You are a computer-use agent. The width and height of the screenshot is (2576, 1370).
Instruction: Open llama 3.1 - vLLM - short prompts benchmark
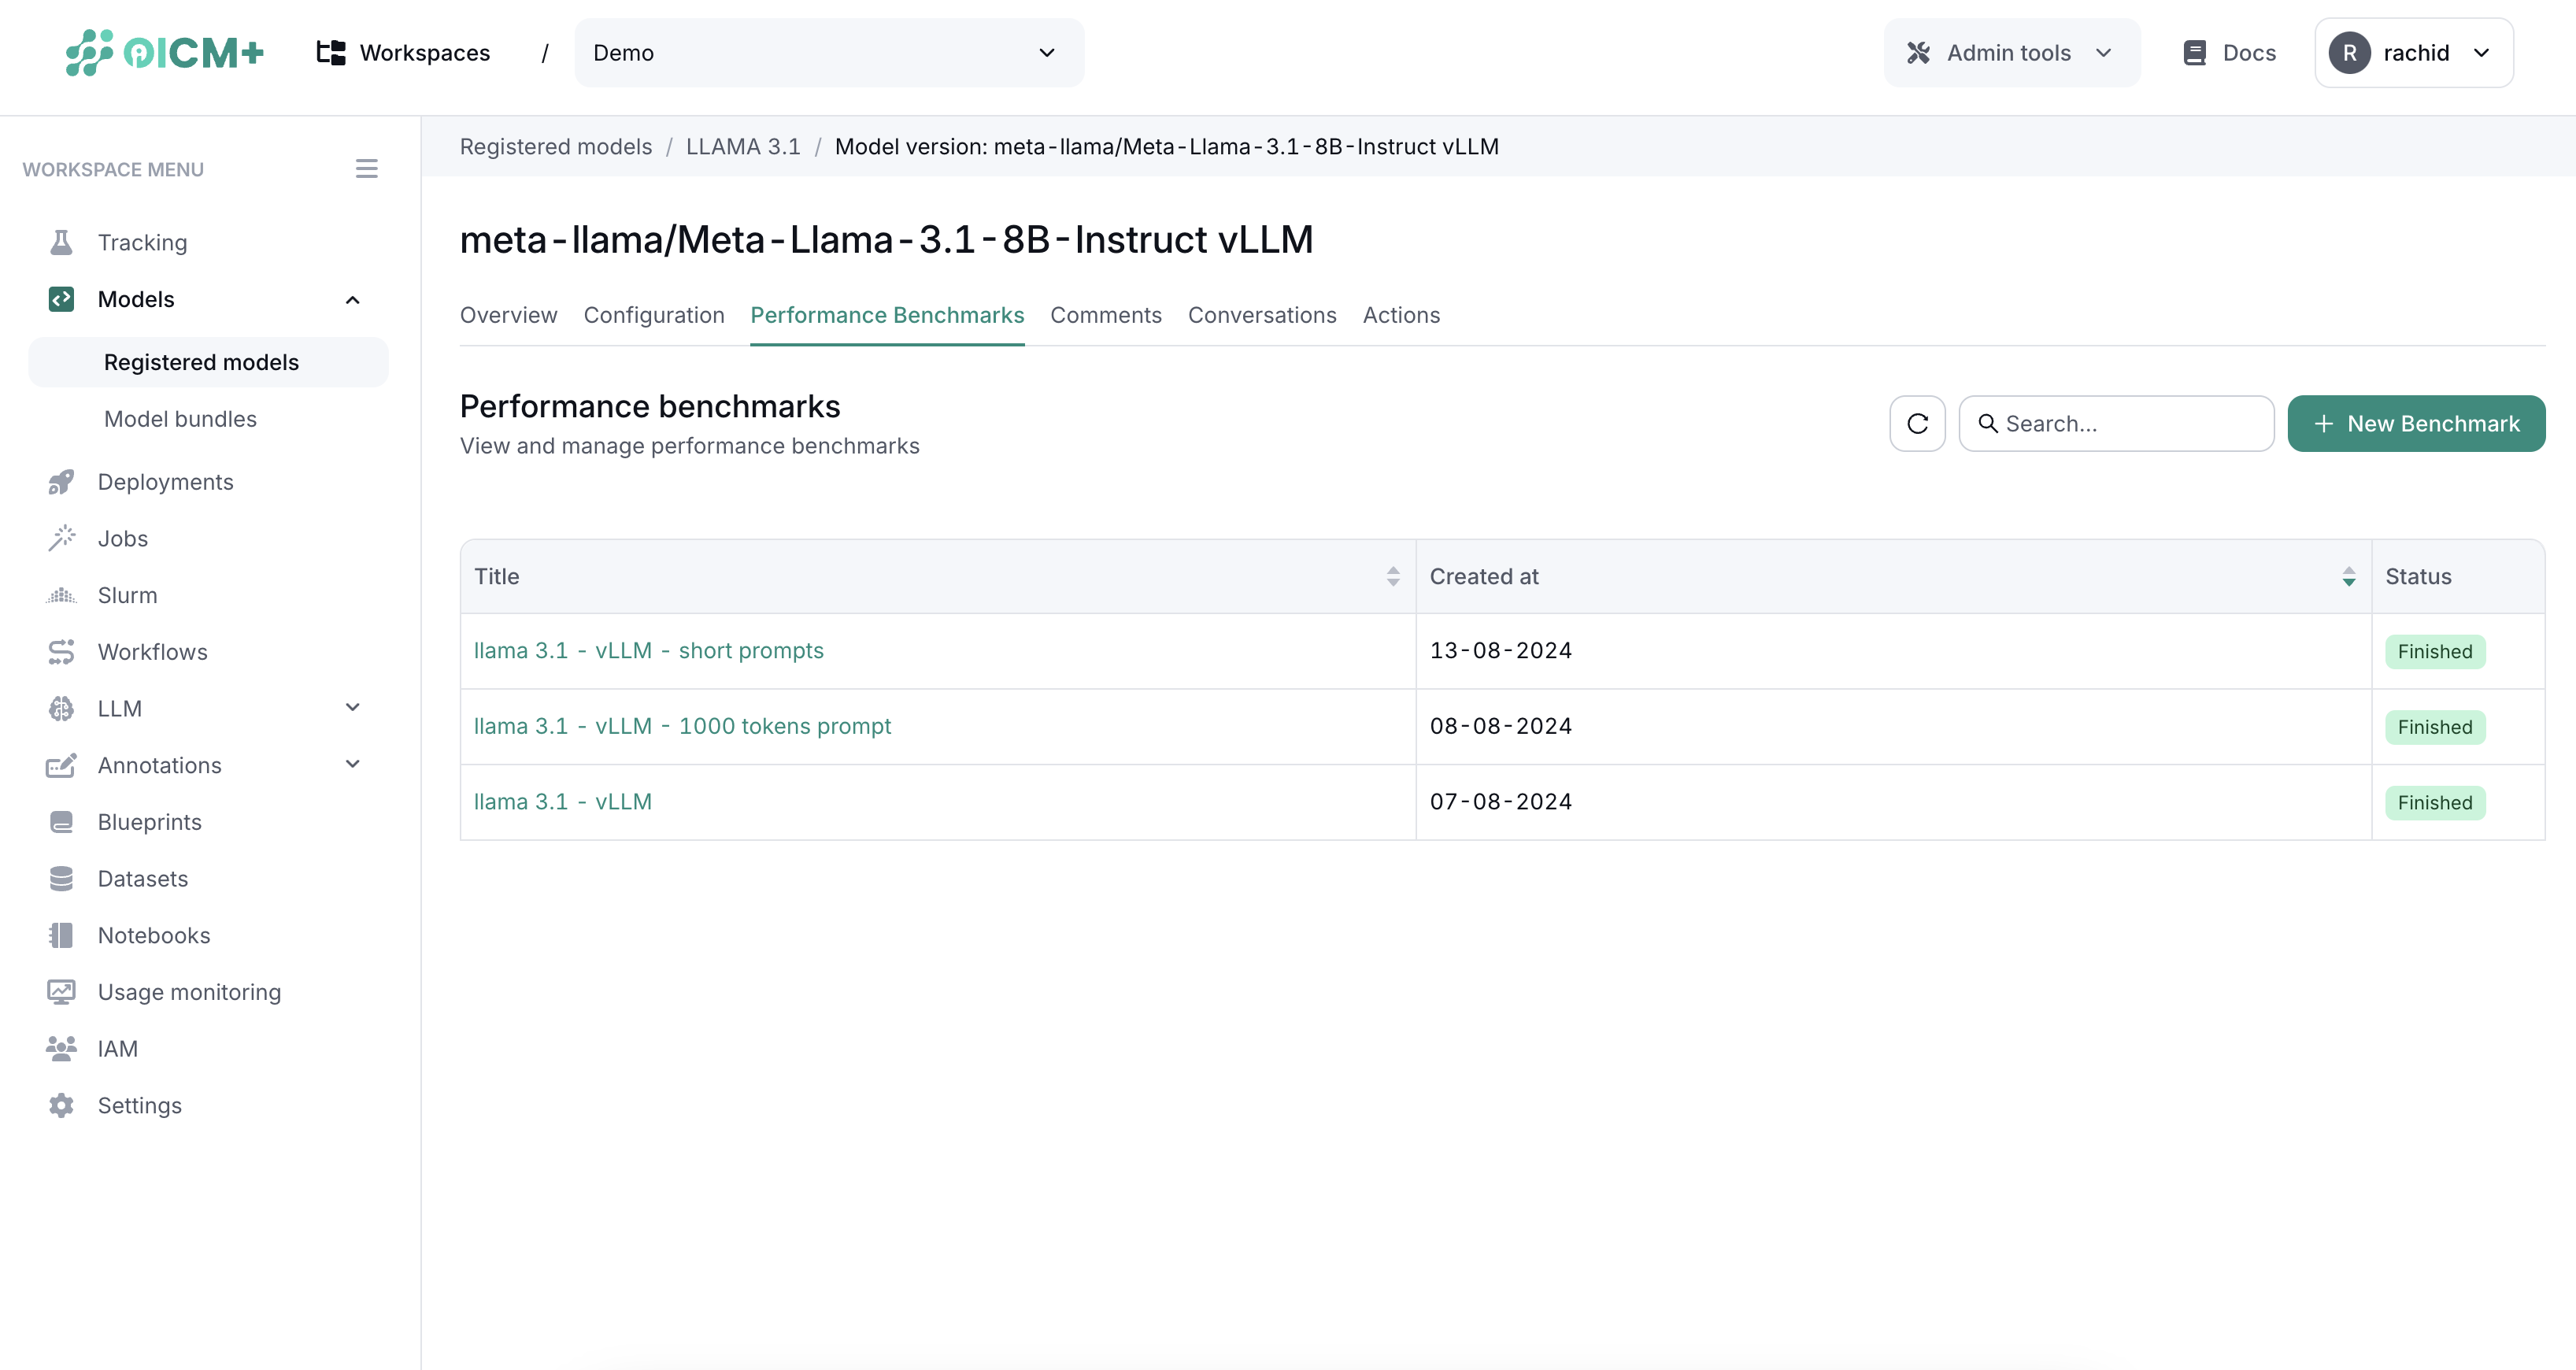[x=648, y=651]
